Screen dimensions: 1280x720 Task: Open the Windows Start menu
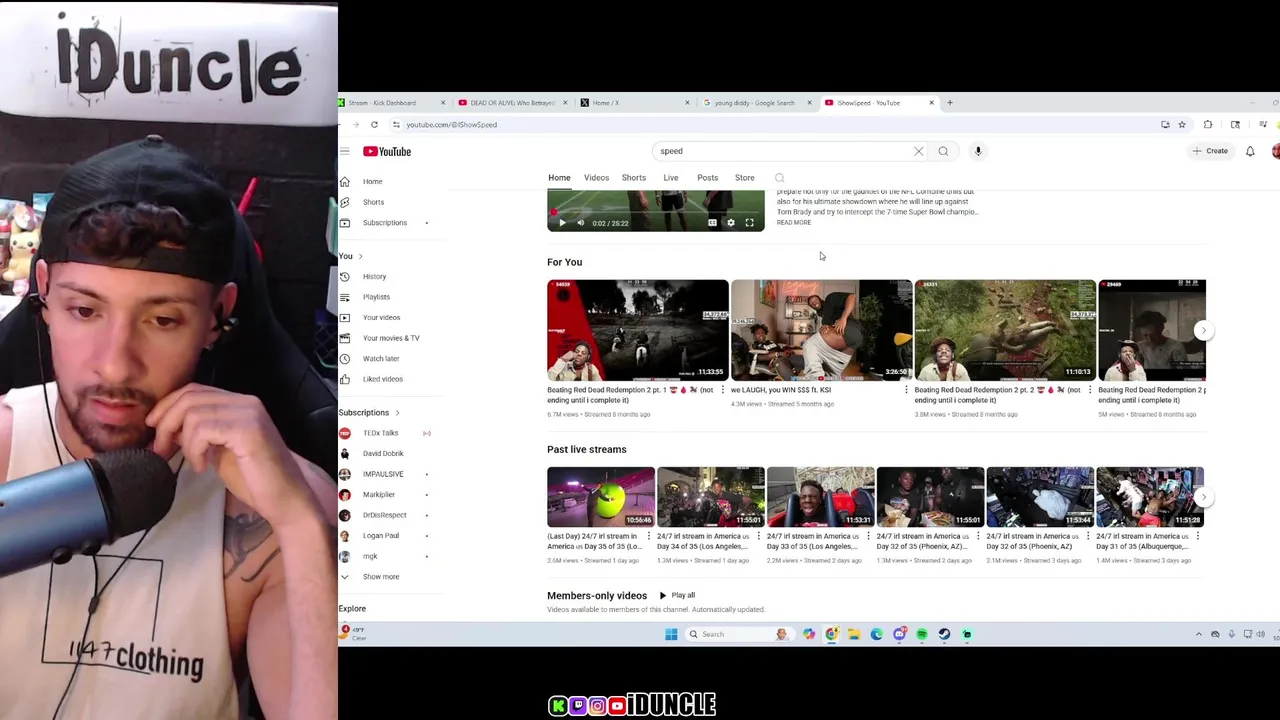pyautogui.click(x=671, y=634)
